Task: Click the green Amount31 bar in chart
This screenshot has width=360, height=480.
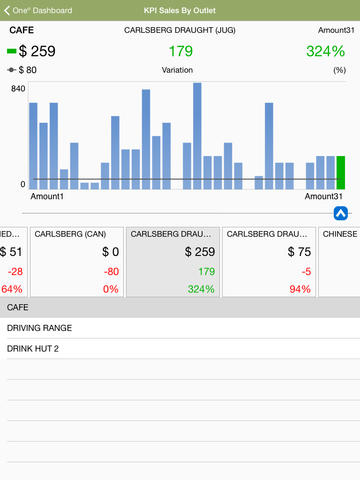Action: click(x=341, y=173)
